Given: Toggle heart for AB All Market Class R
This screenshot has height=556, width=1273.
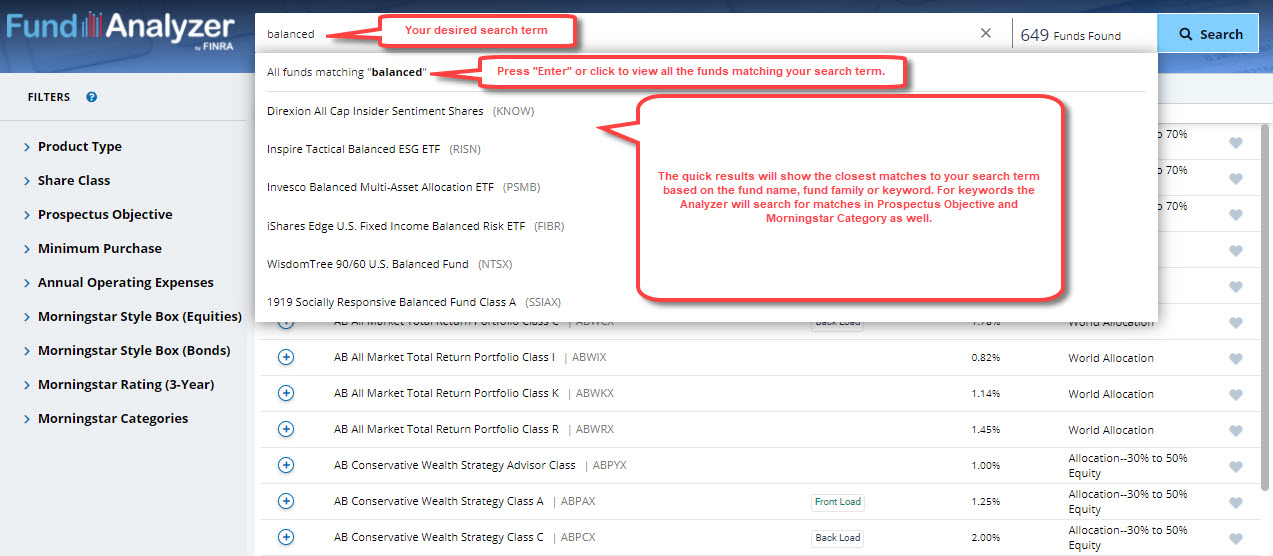Looking at the screenshot, I should pyautogui.click(x=1235, y=431).
